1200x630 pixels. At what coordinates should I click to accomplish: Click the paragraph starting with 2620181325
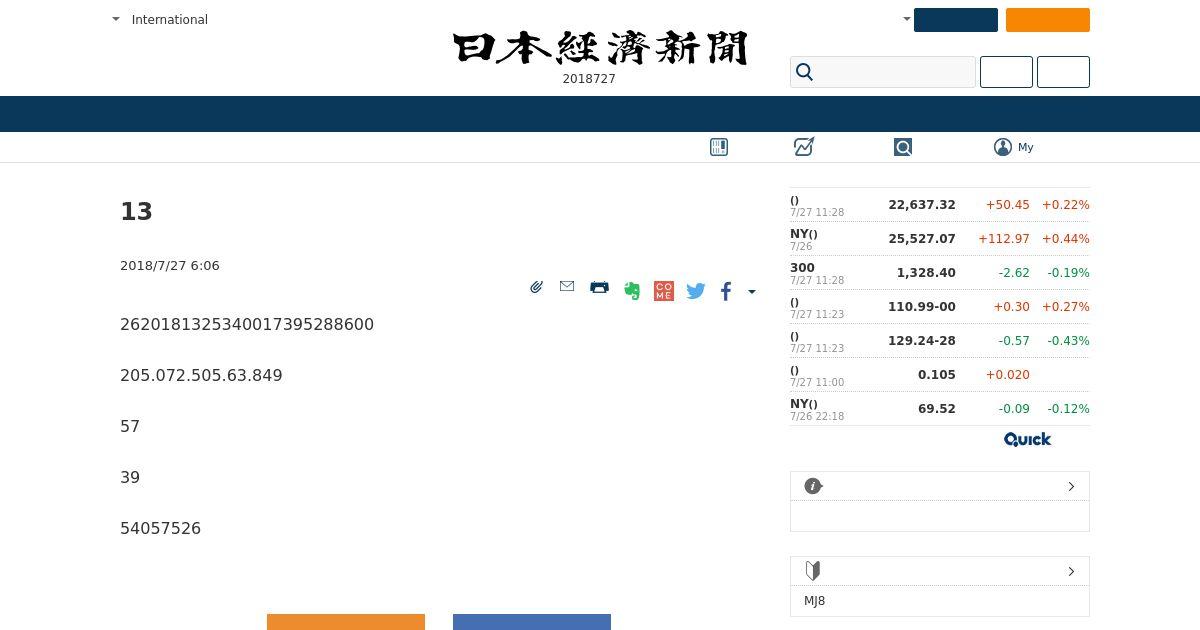coord(247,324)
